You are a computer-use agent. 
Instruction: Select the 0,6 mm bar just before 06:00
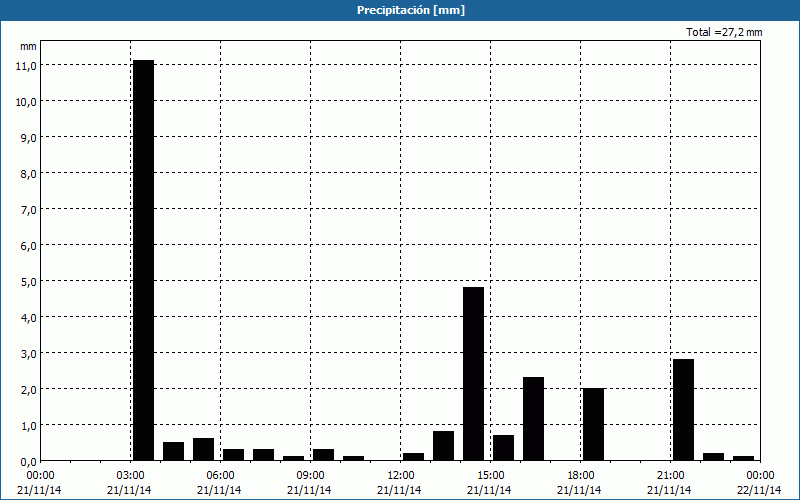pos(204,449)
